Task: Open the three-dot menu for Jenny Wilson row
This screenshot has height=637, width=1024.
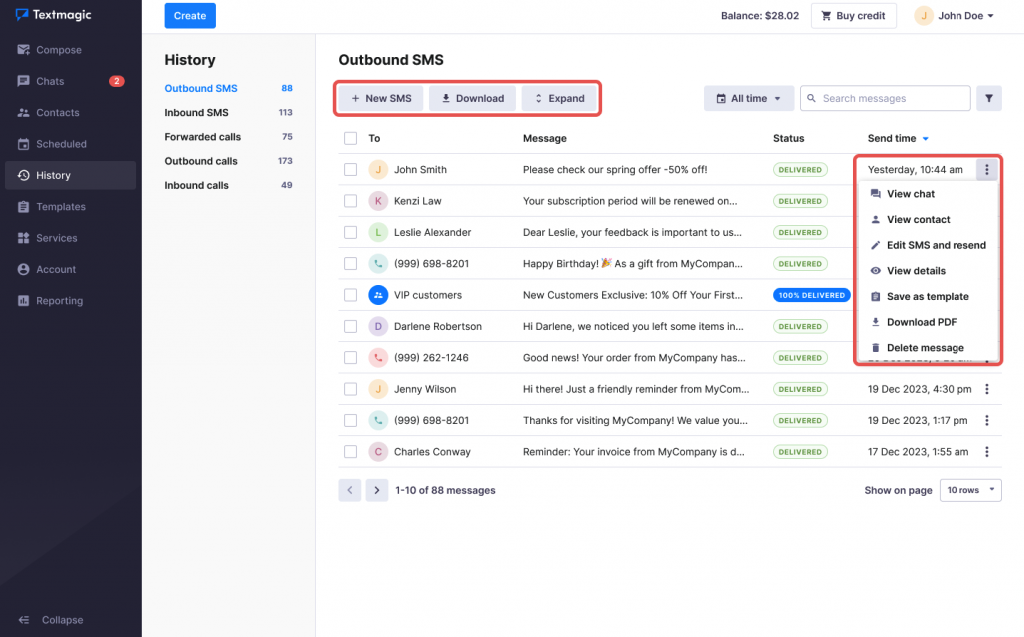Action: click(x=987, y=389)
